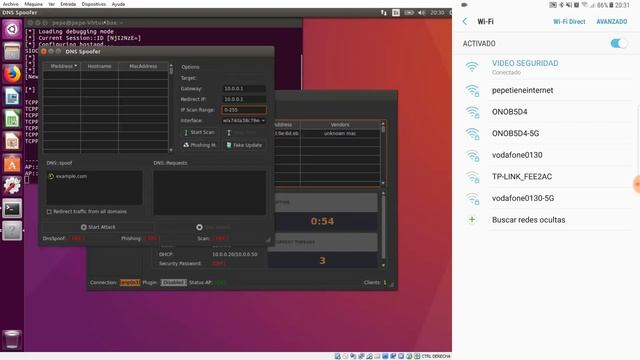Click the unknown mac cell in back window
Viewport: 640px width, 360px height.
[340, 133]
